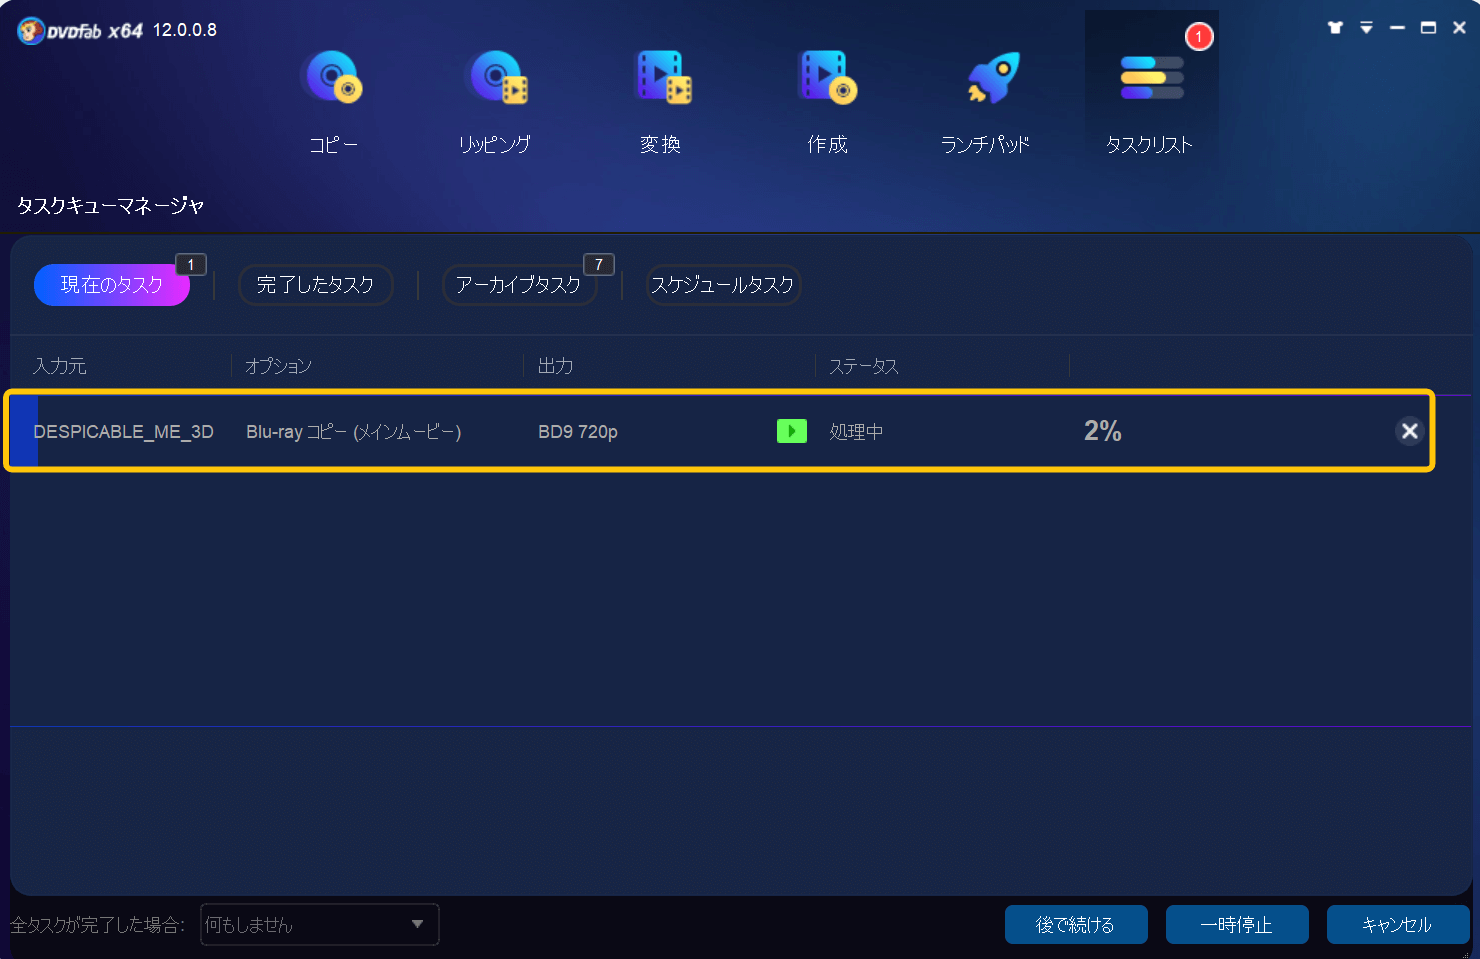Open the タスクリスト task list icon
The image size is (1480, 959).
(x=1151, y=78)
